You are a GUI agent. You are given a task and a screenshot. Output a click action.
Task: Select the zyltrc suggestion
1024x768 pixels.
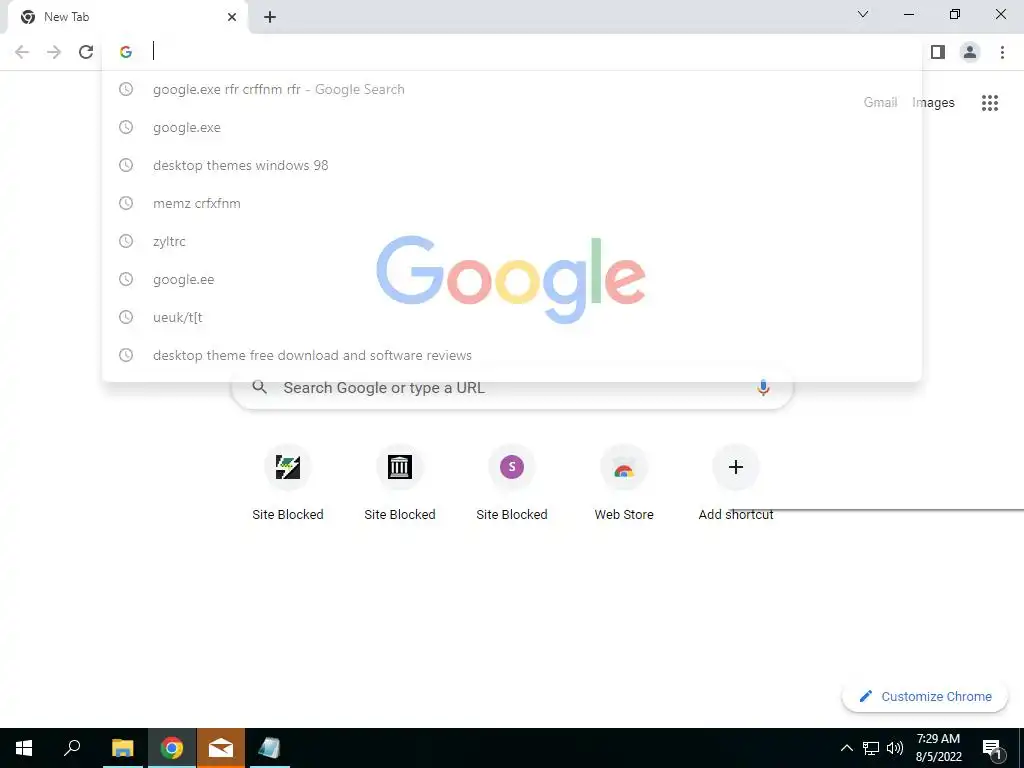512,241
